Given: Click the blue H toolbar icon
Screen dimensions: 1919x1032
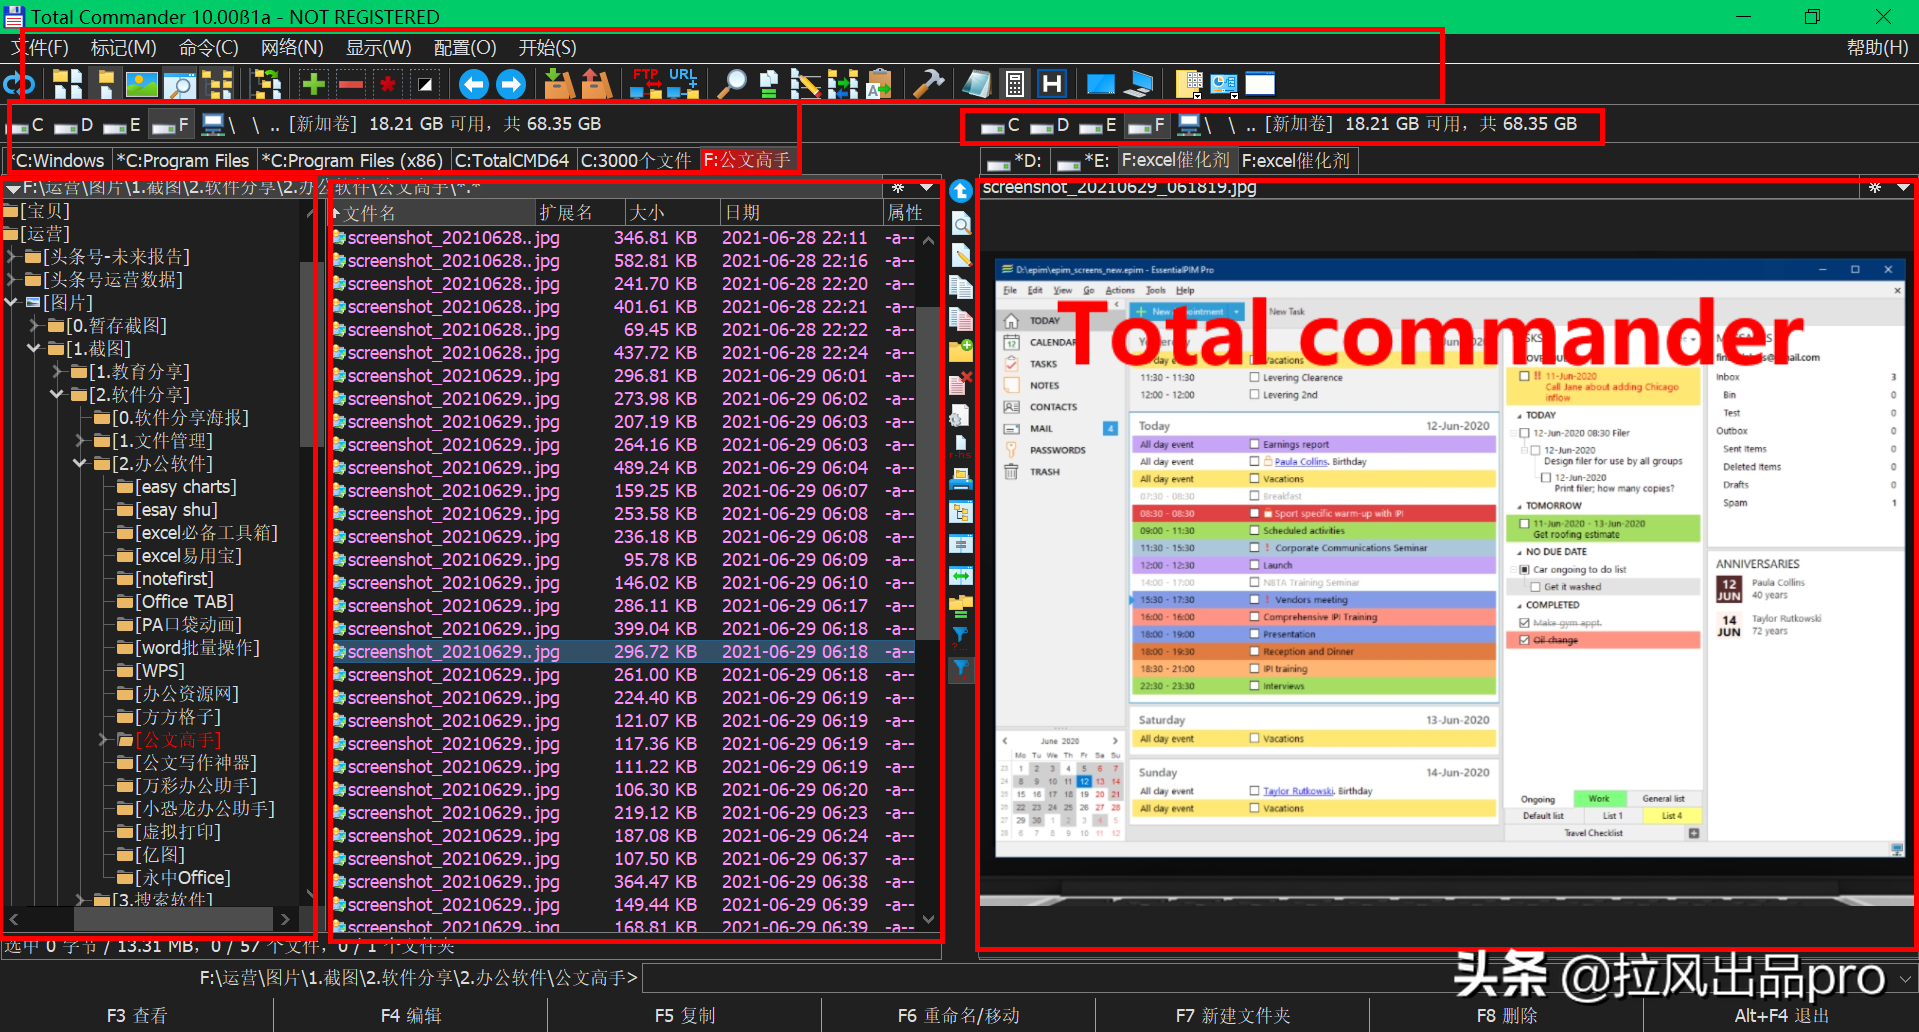Looking at the screenshot, I should click(1051, 84).
